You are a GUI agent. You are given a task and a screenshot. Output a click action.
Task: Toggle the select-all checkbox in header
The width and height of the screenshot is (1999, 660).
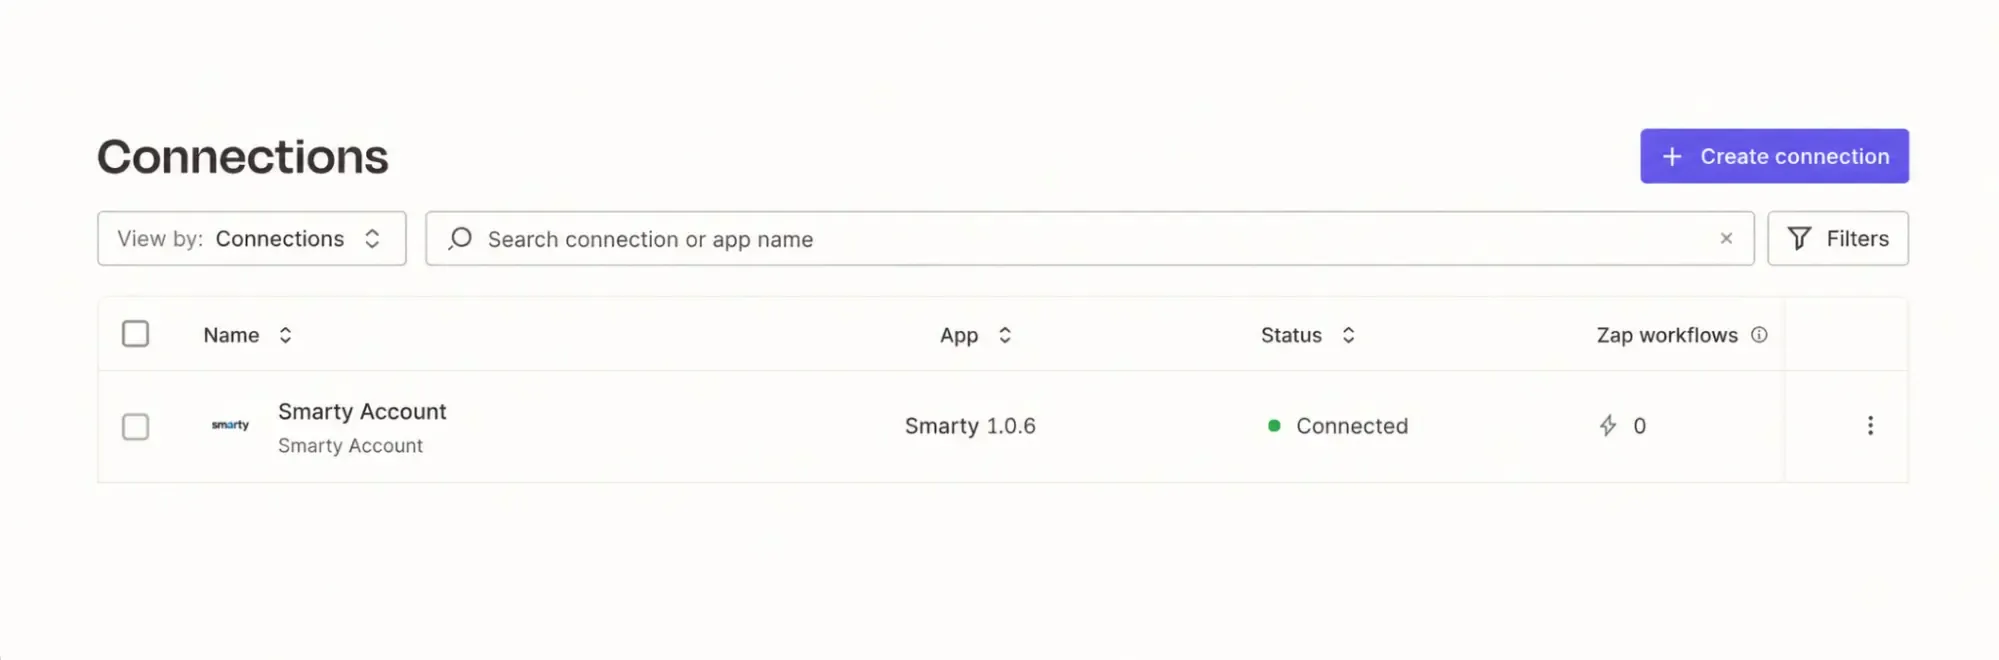point(135,334)
